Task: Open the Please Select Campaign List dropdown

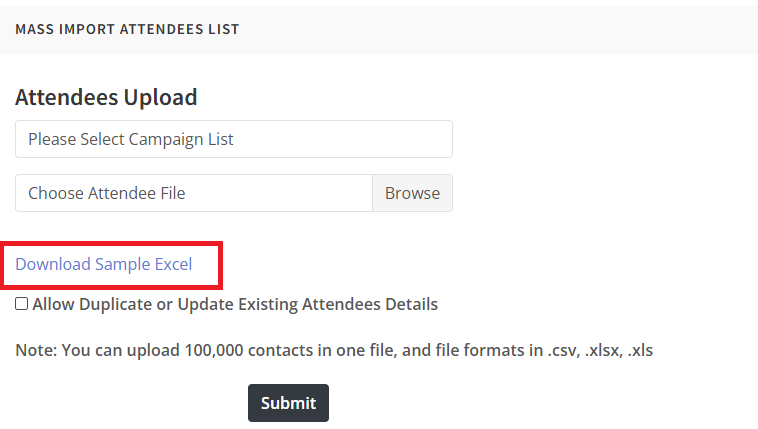Action: tap(233, 140)
